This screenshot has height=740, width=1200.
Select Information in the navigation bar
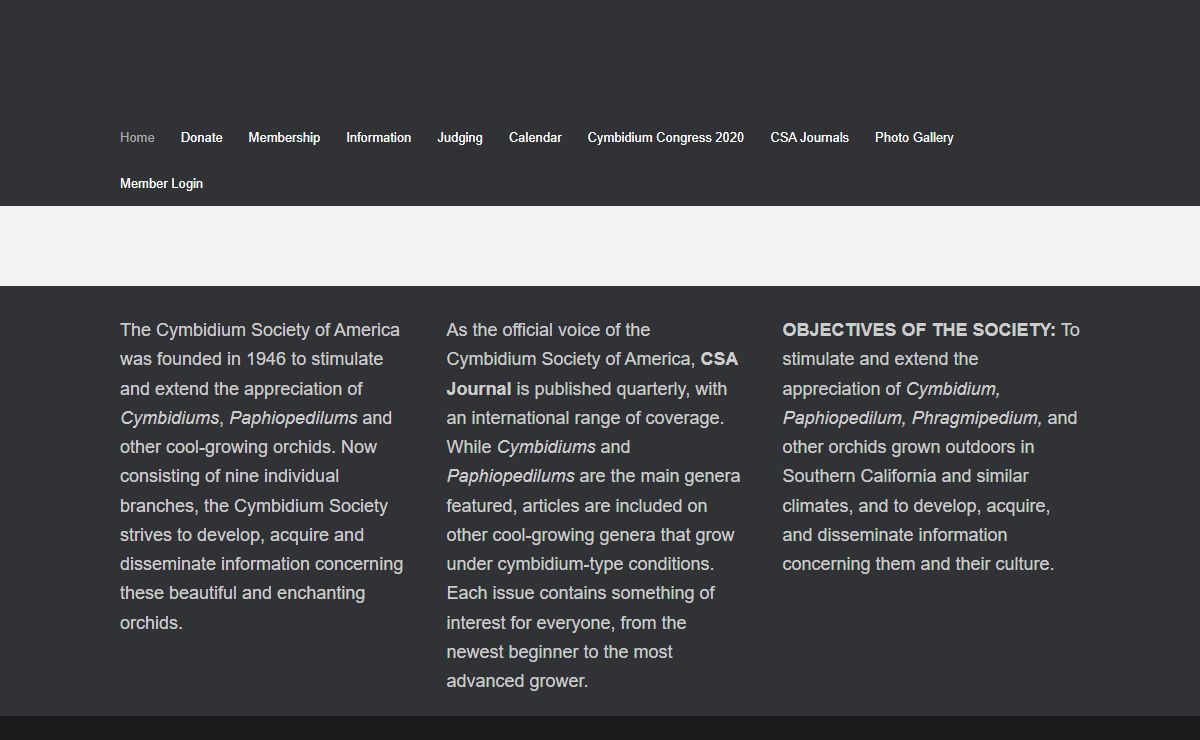tap(378, 137)
